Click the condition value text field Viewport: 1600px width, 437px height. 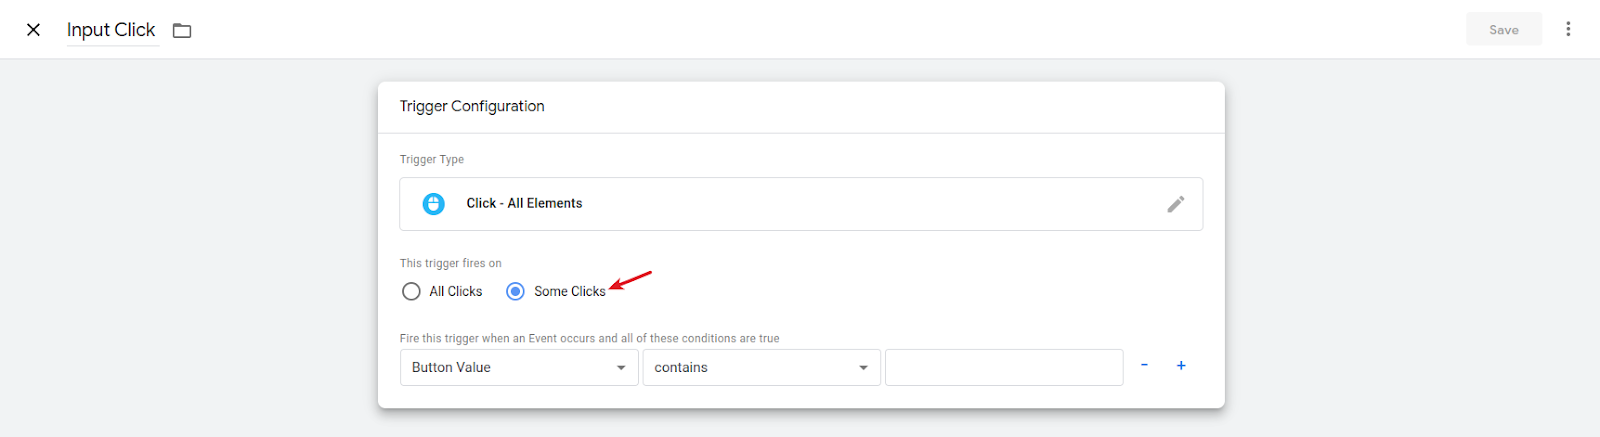[1004, 367]
